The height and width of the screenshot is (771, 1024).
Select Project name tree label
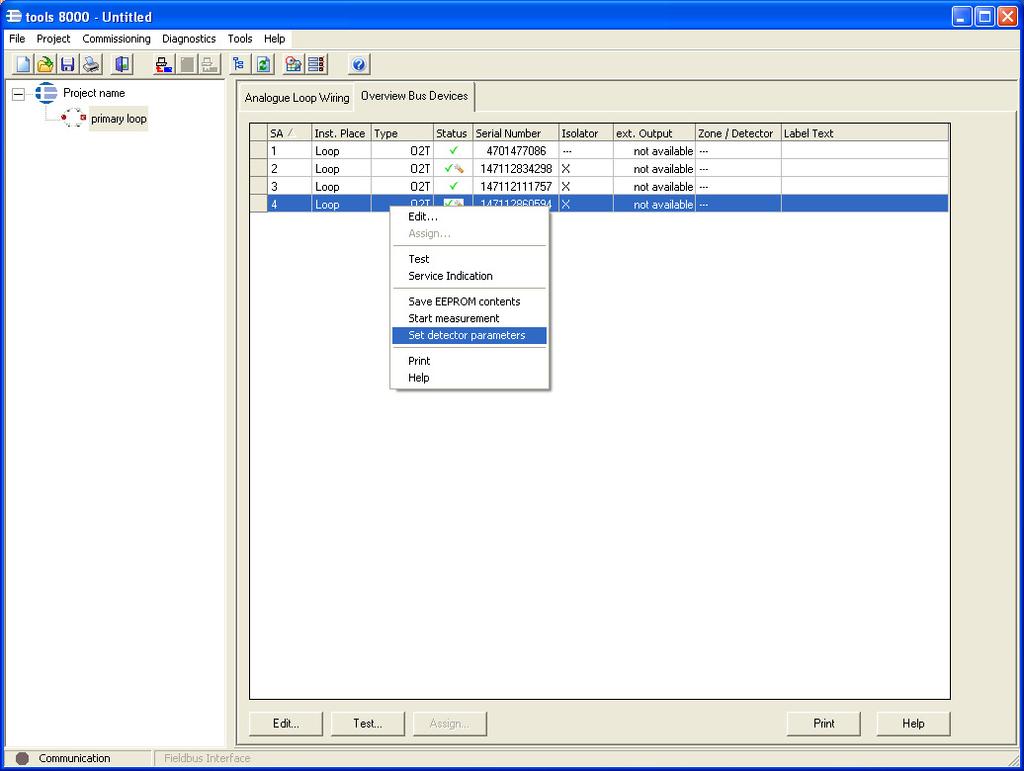[x=94, y=93]
